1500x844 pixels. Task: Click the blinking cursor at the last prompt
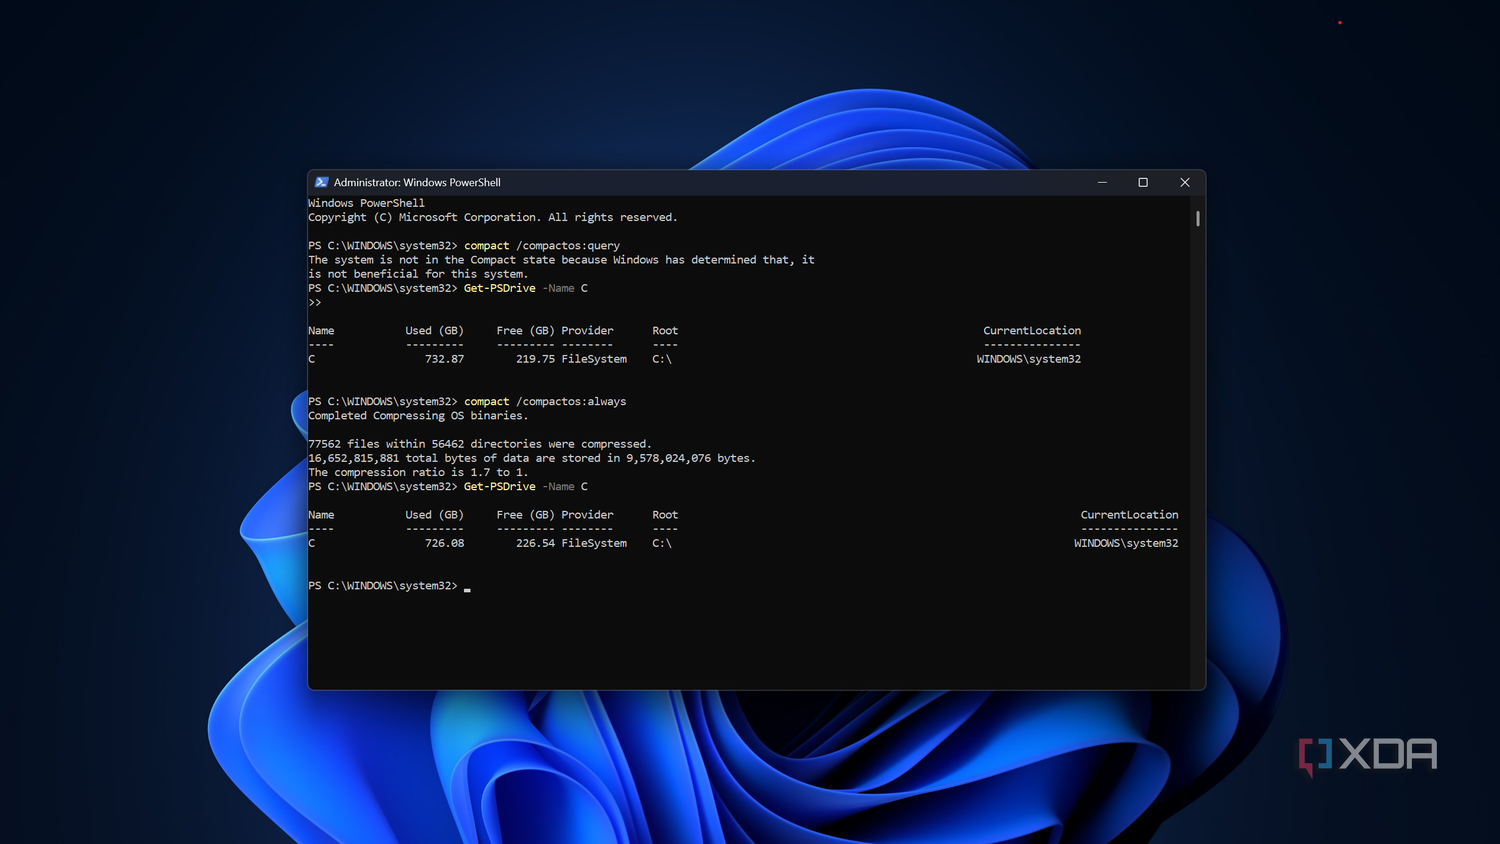(467, 589)
